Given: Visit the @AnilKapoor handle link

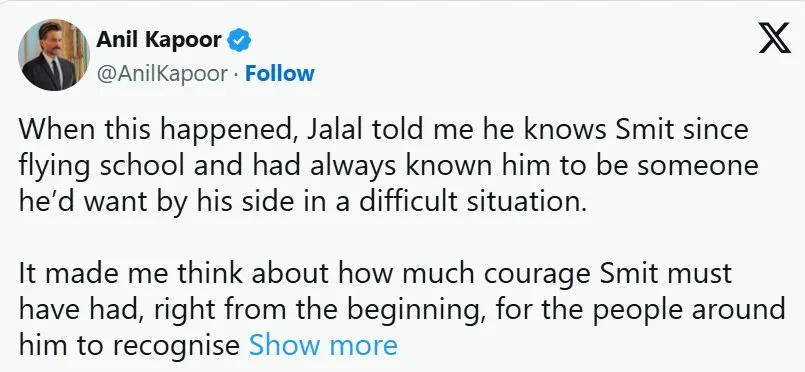Looking at the screenshot, I should click(162, 73).
